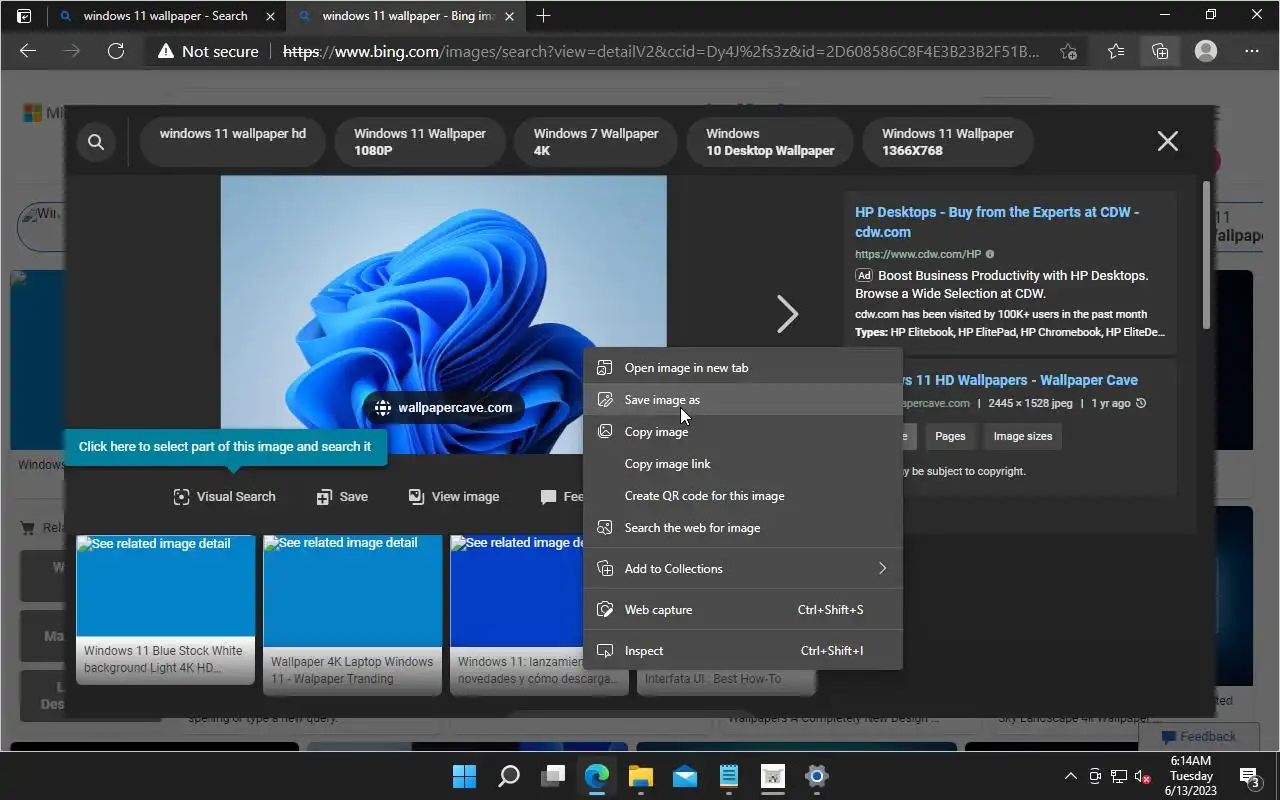Open the Favorites list icon

pyautogui.click(x=1116, y=51)
